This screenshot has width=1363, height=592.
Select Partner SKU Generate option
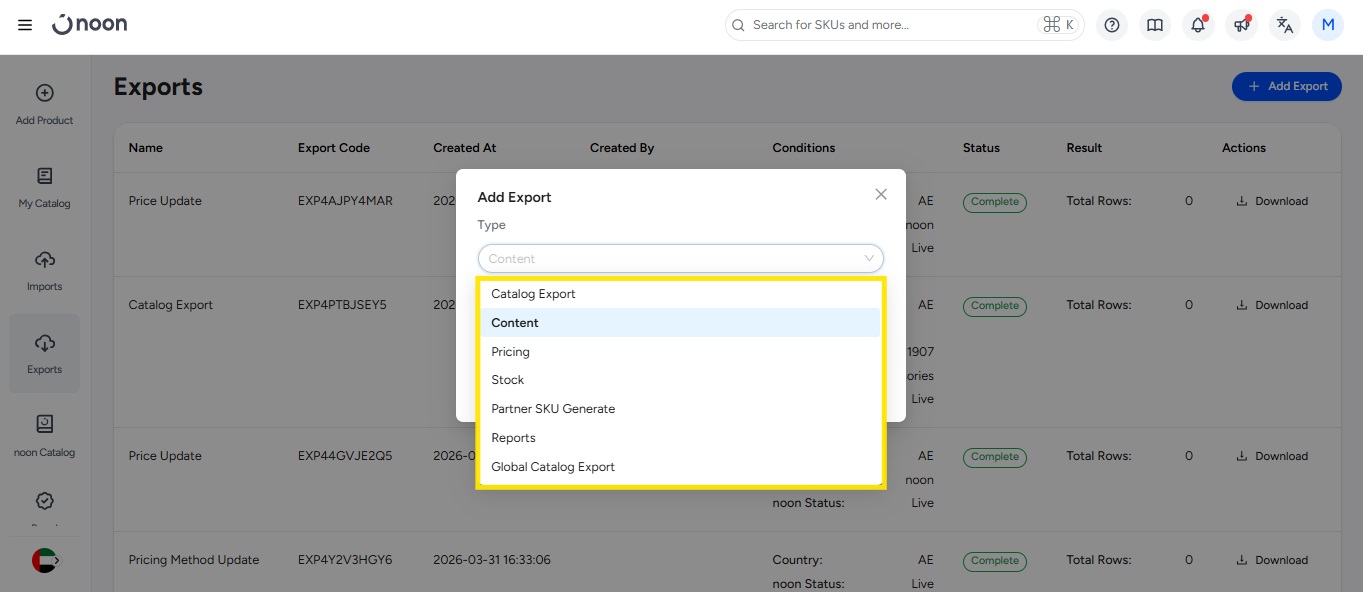point(553,409)
